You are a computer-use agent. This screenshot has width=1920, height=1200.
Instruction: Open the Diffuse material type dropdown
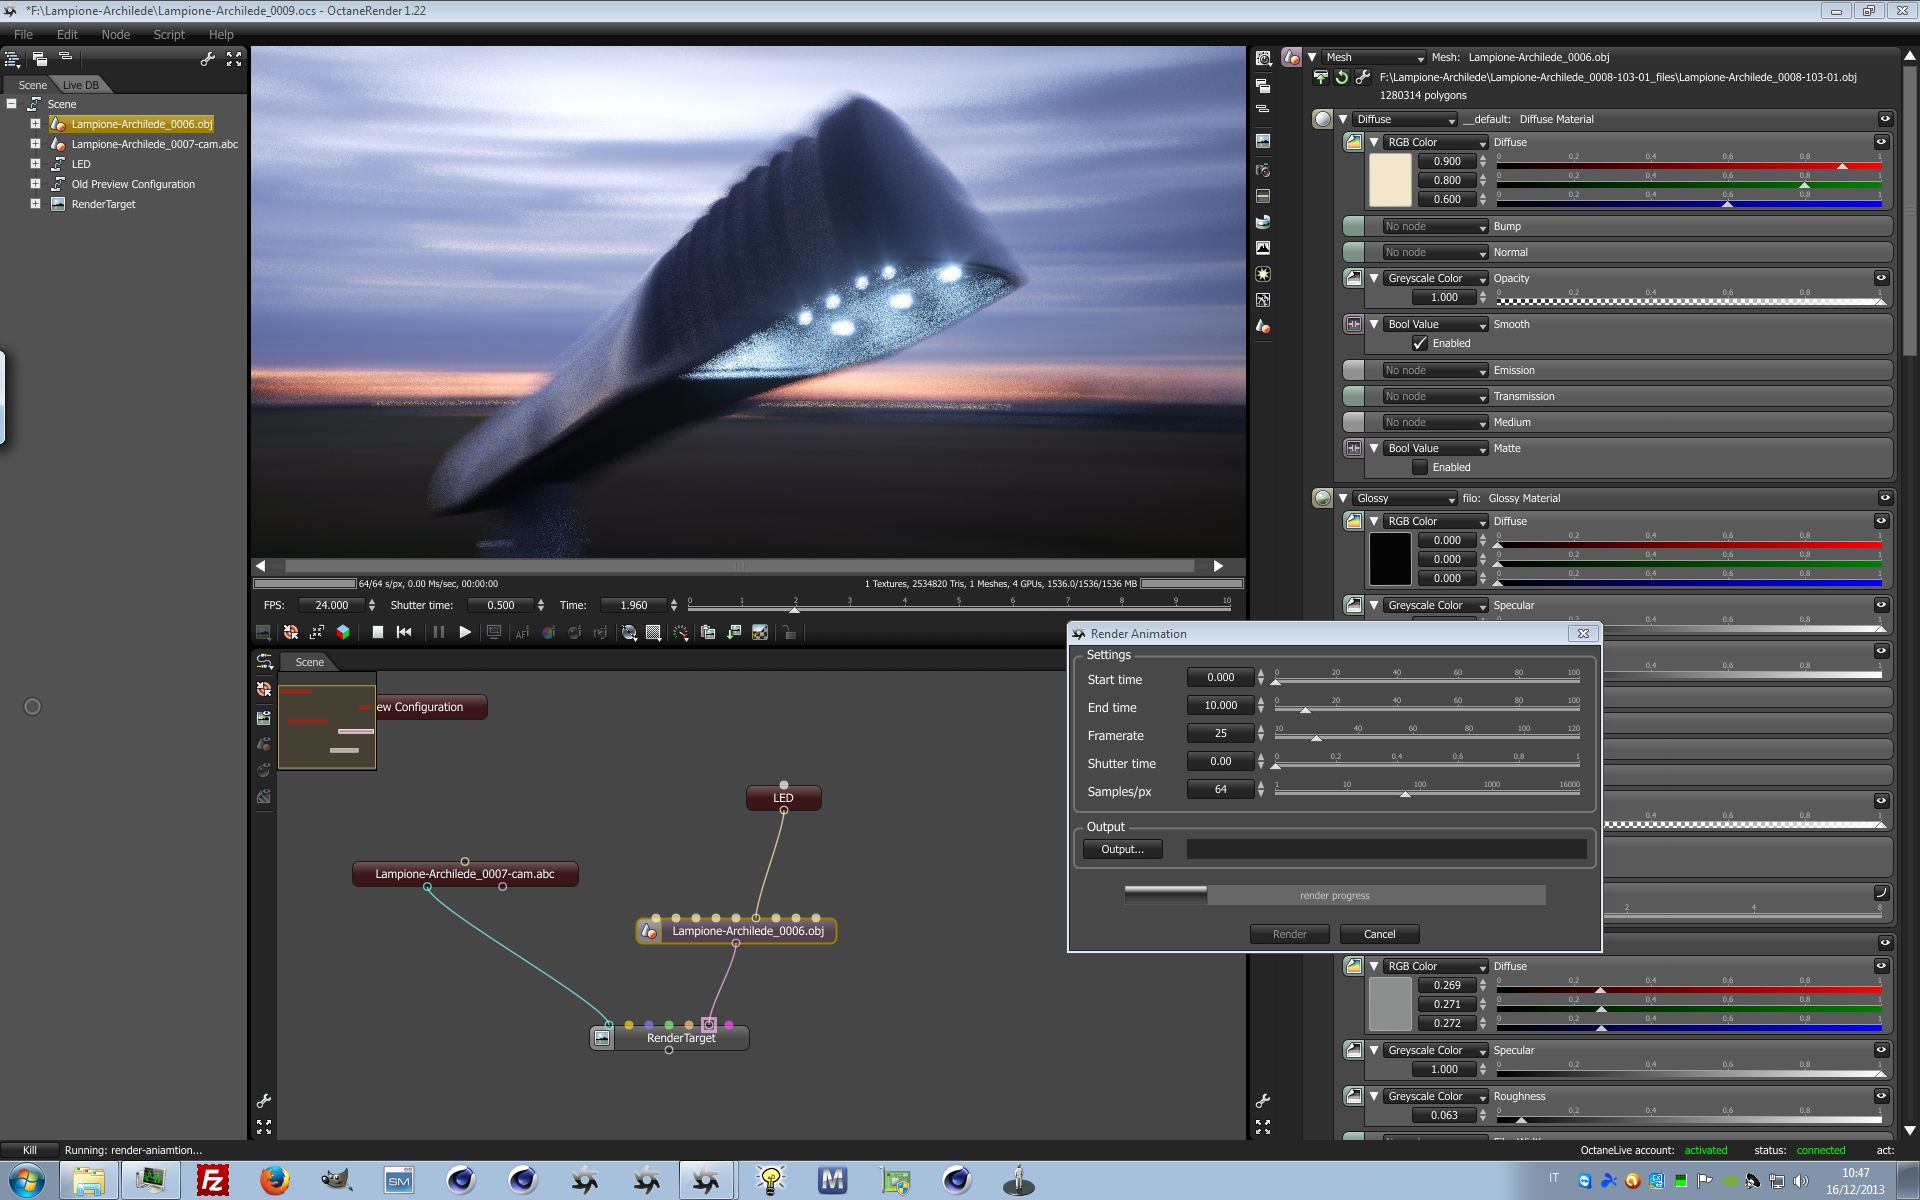pyautogui.click(x=1405, y=119)
